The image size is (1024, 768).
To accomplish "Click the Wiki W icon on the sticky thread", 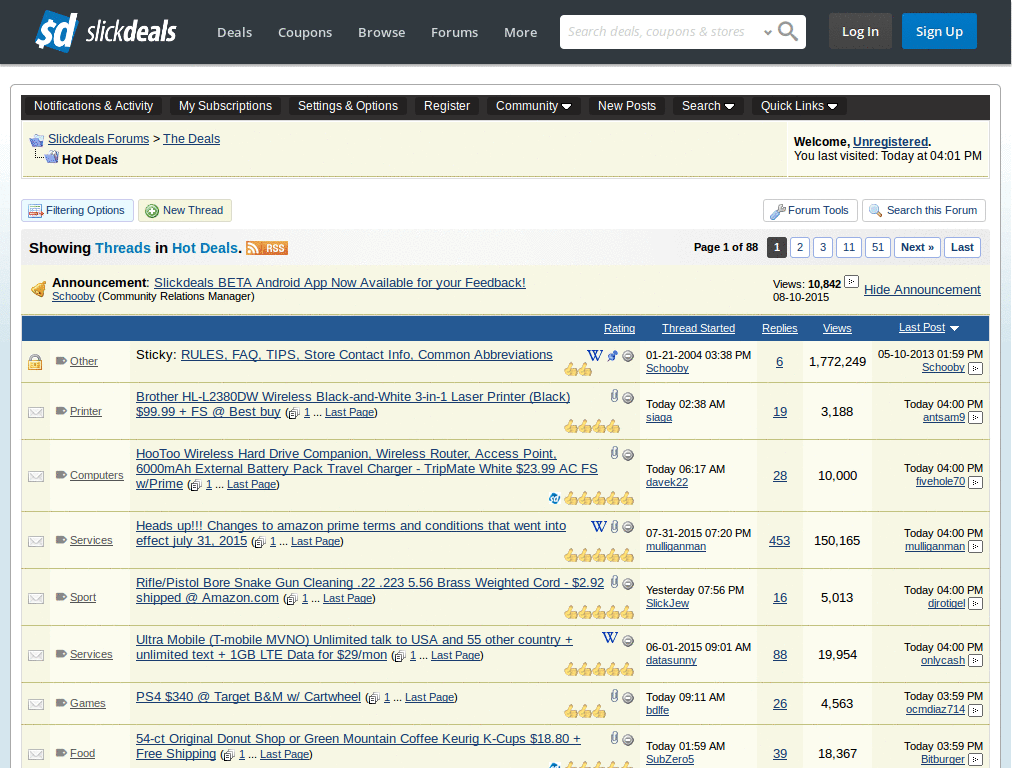I will click(x=595, y=354).
